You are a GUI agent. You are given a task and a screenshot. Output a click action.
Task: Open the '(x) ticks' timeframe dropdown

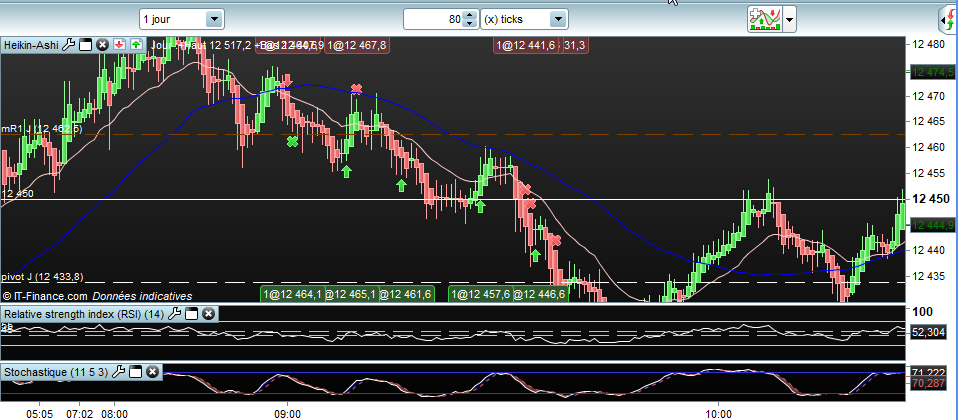[524, 19]
